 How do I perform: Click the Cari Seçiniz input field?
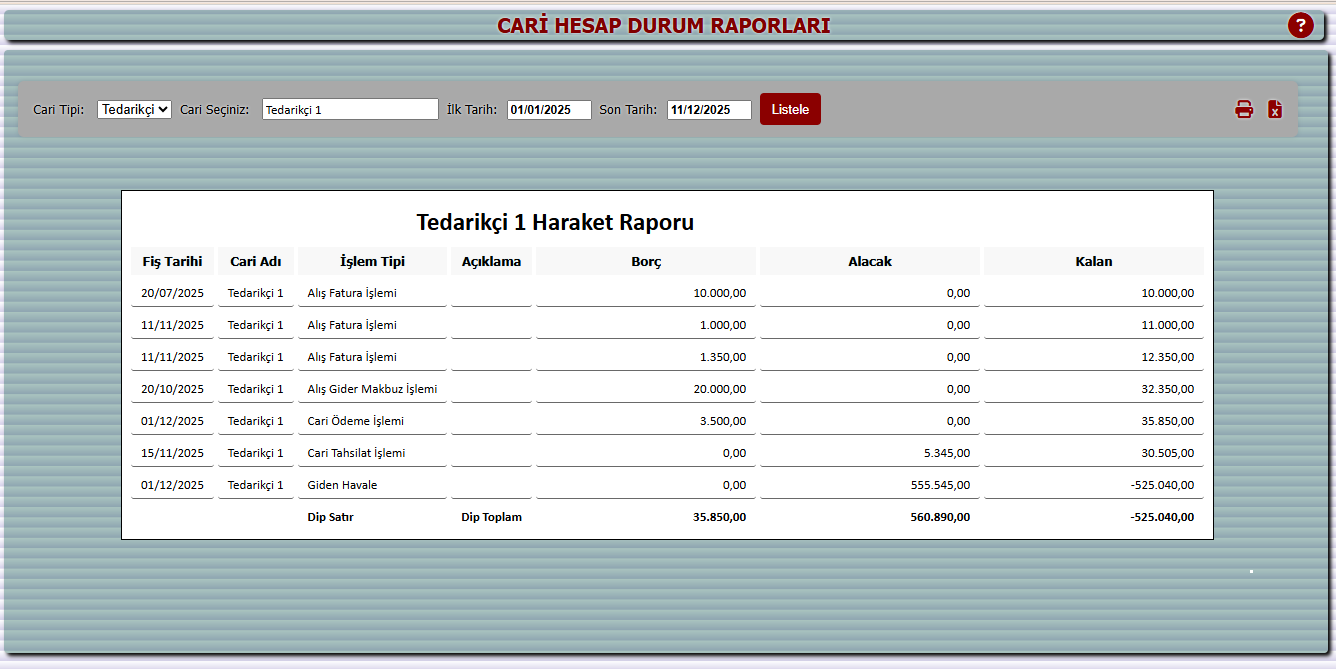pos(350,109)
